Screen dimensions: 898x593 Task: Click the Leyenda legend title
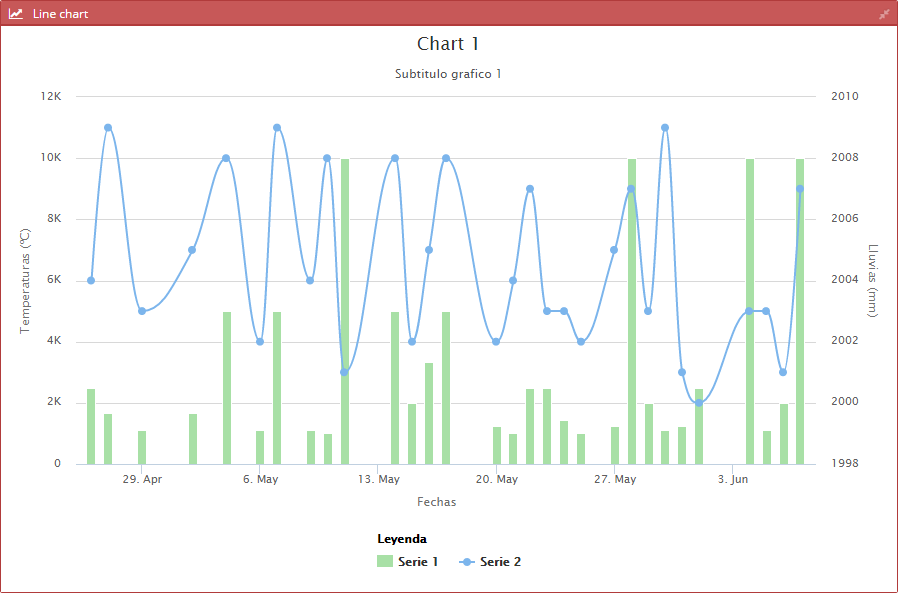point(402,539)
